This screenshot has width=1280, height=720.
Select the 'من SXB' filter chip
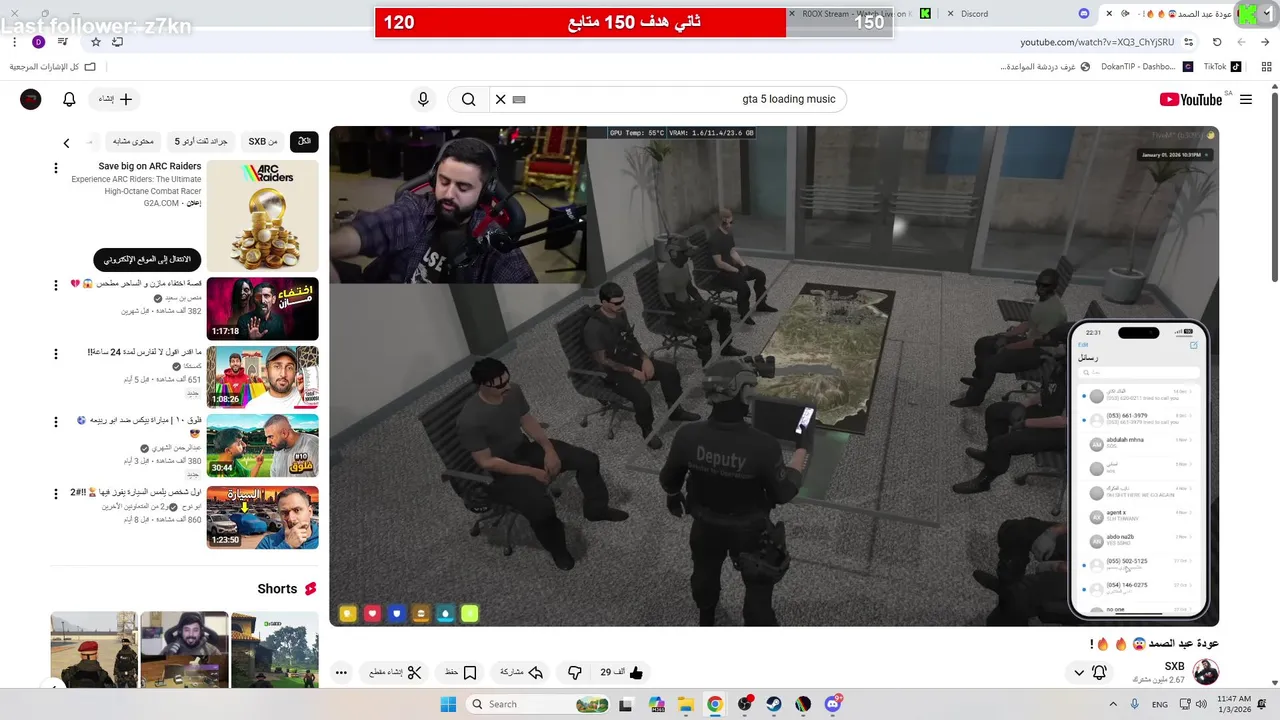pos(263,142)
